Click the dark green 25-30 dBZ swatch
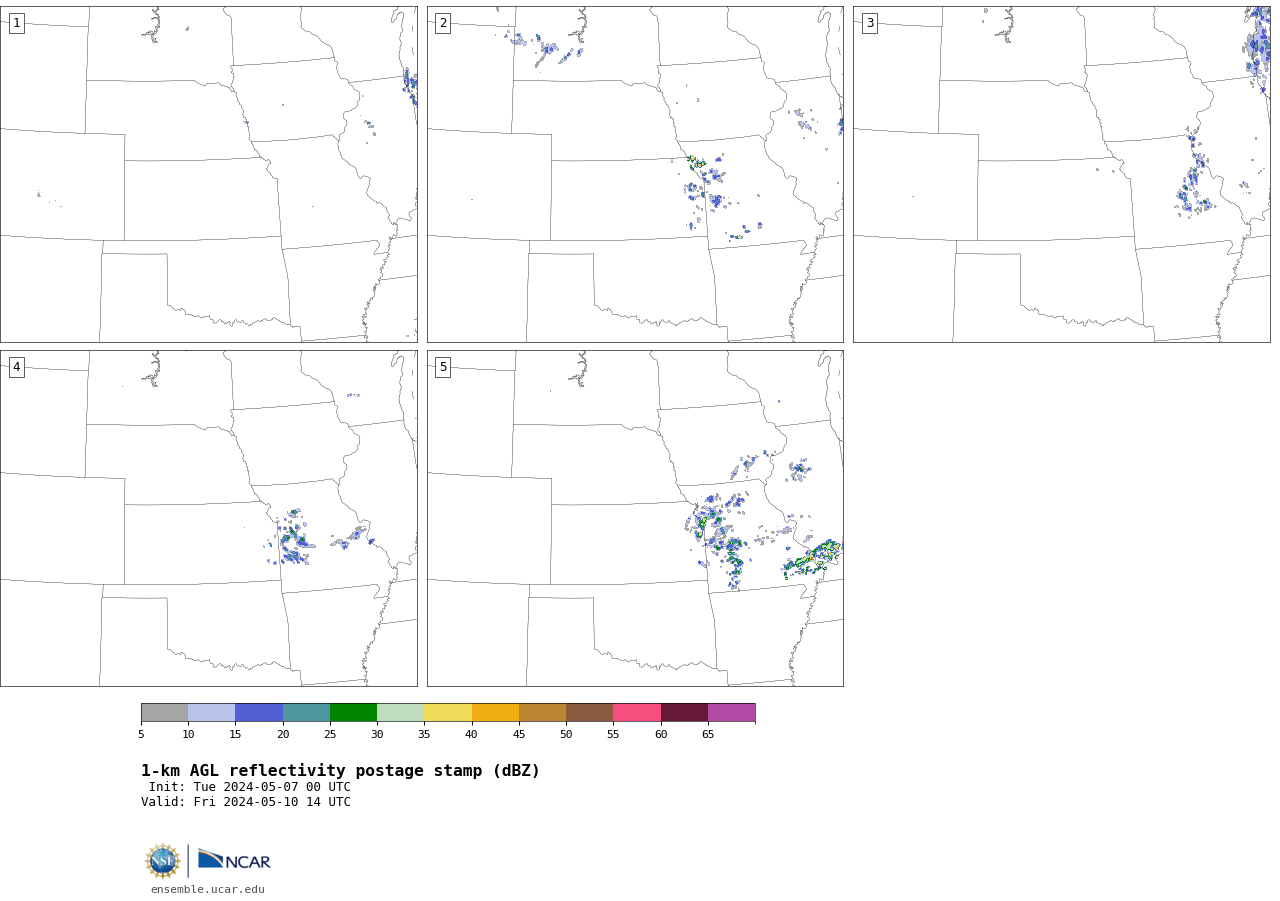This screenshot has width=1280, height=901. coord(353,712)
